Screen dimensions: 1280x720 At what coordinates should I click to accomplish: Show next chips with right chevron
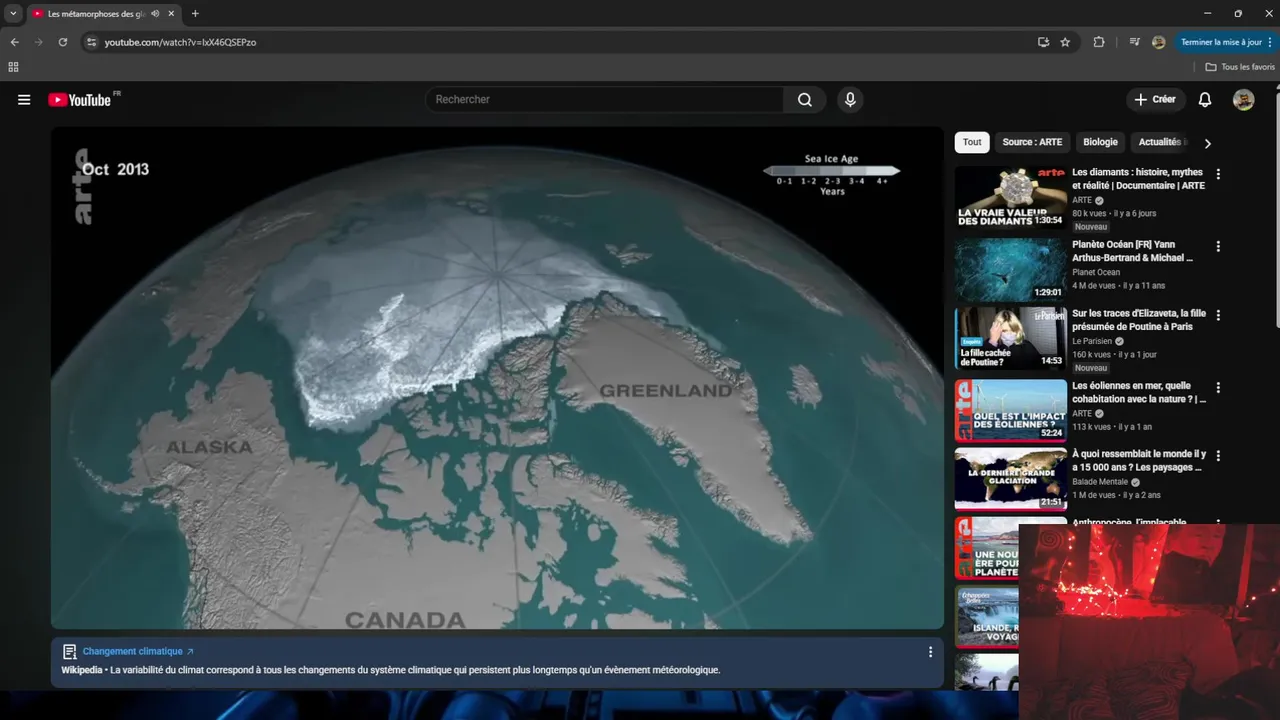1207,143
